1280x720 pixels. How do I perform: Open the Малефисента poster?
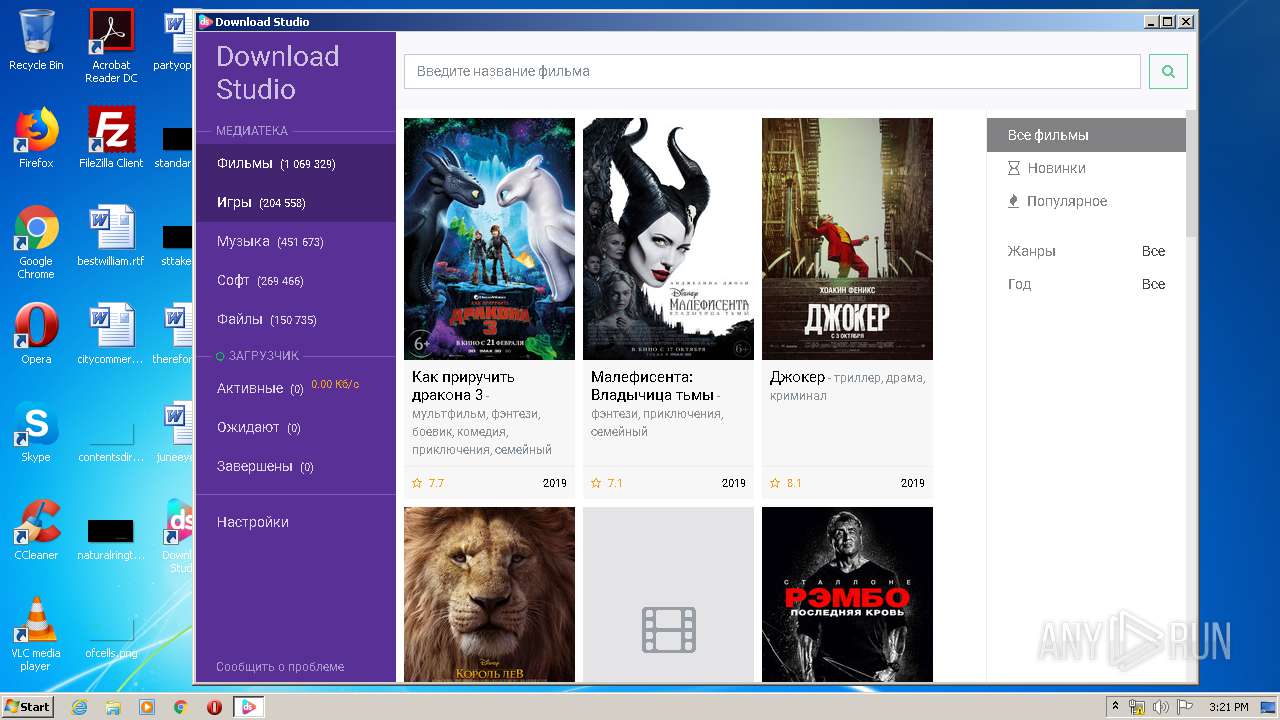[x=668, y=239]
